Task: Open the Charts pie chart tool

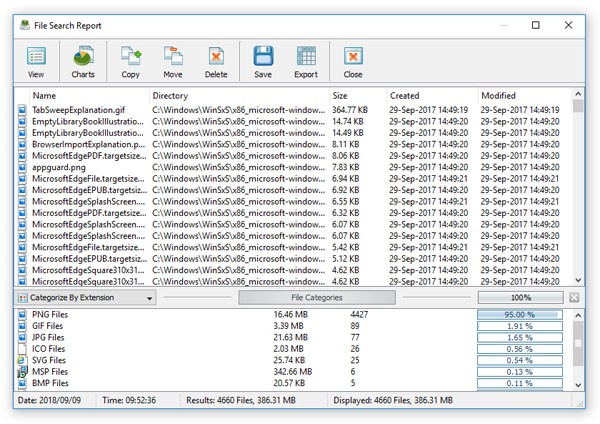Action: tap(83, 62)
